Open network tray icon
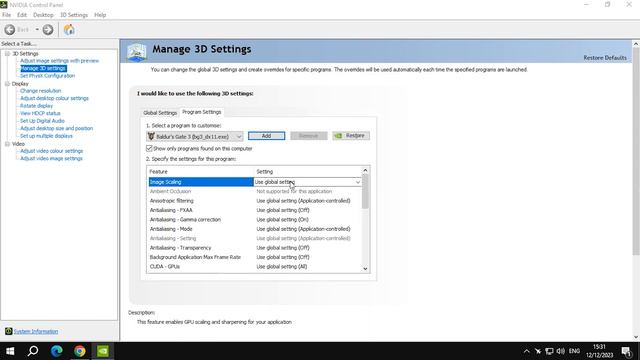This screenshot has width=640, height=360. (x=549, y=351)
